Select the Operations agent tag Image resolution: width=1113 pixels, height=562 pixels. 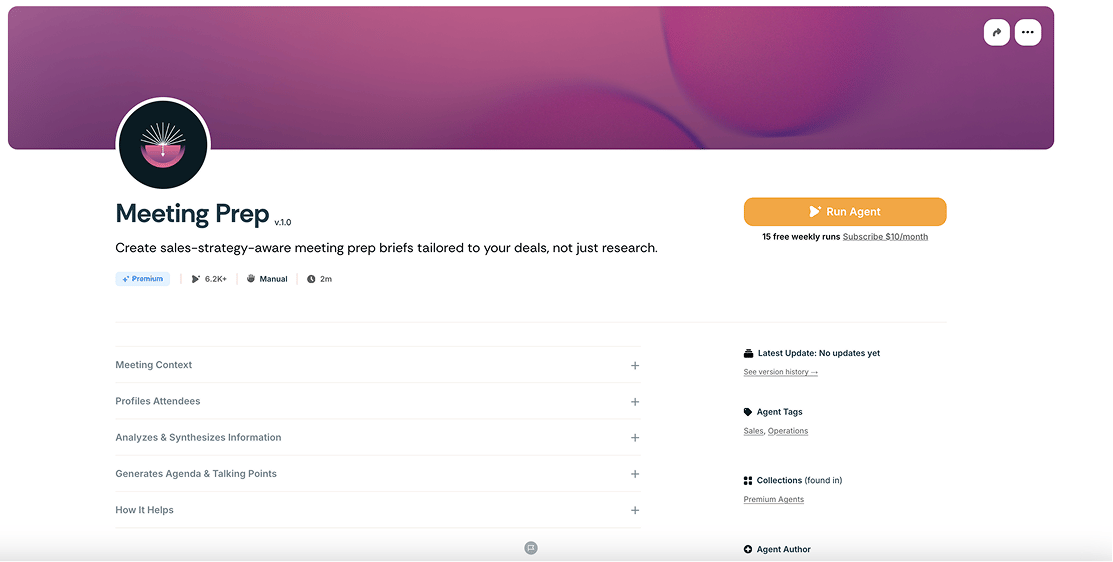(788, 431)
